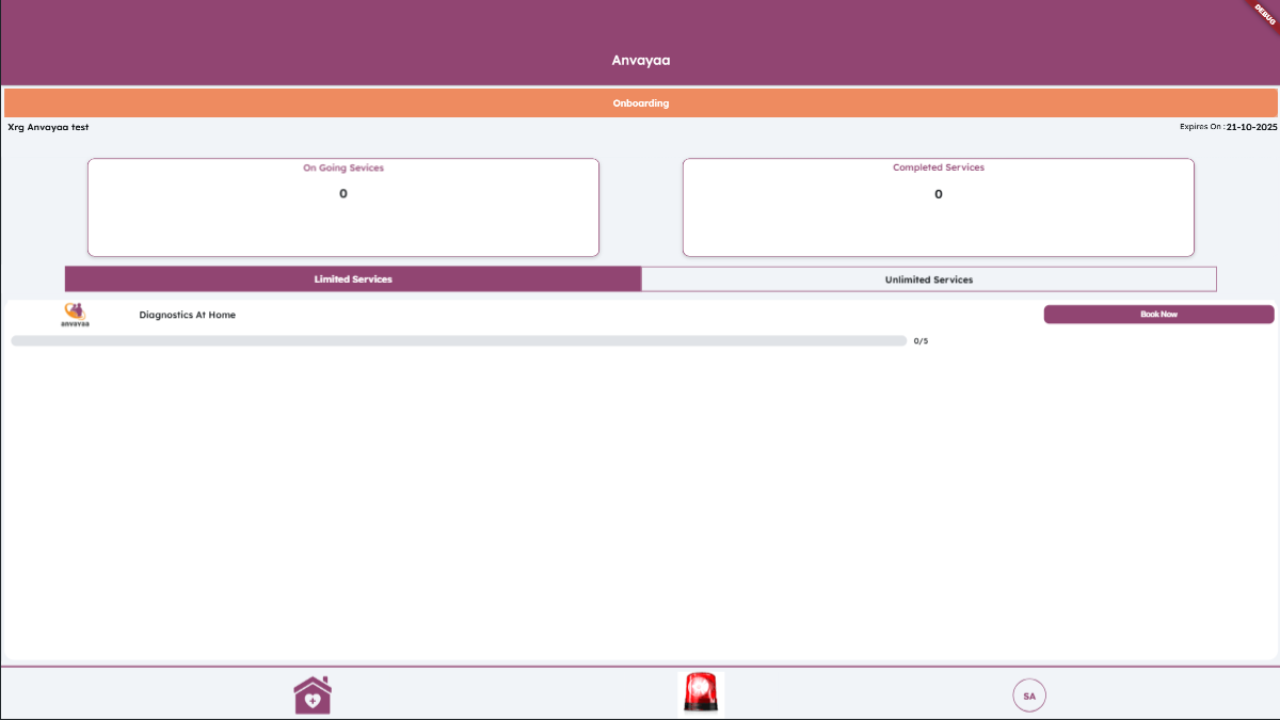This screenshot has width=1280, height=720.
Task: Open the Completed Services card
Action: (938, 207)
